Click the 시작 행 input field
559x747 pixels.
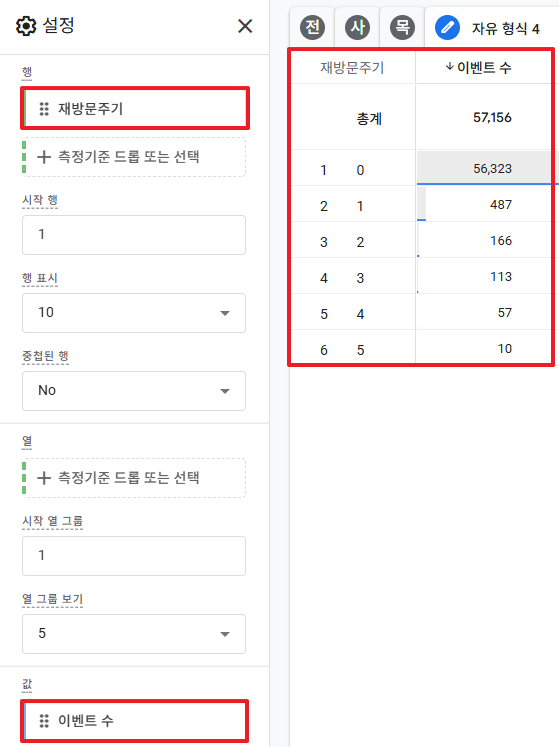tap(134, 235)
